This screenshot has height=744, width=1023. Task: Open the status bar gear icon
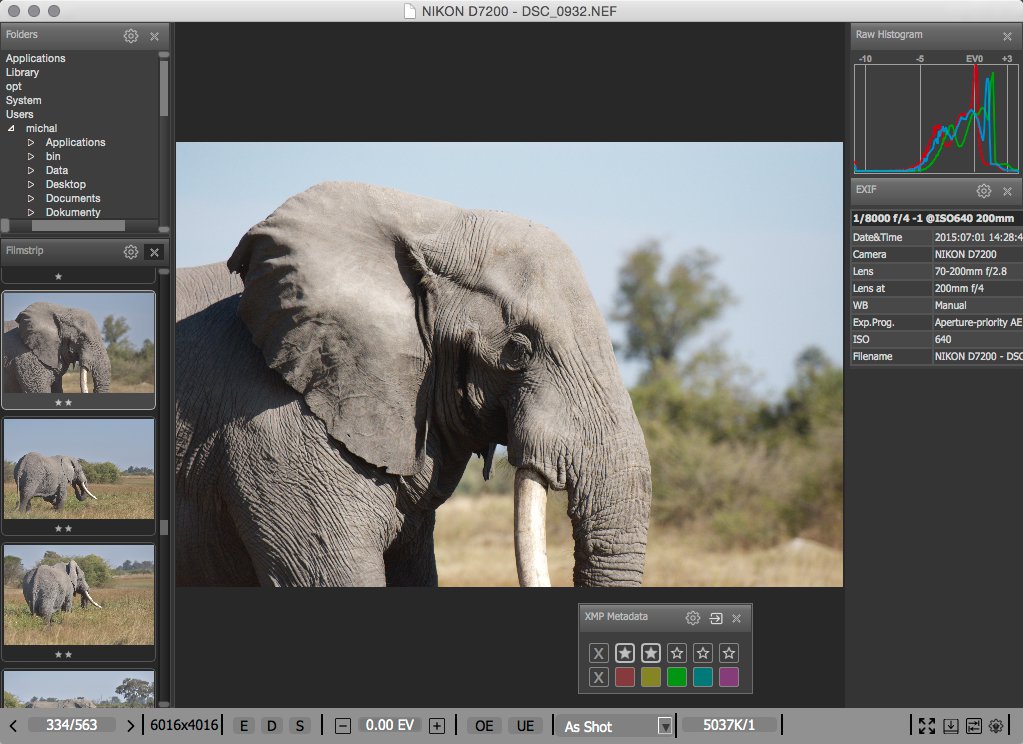tap(996, 726)
